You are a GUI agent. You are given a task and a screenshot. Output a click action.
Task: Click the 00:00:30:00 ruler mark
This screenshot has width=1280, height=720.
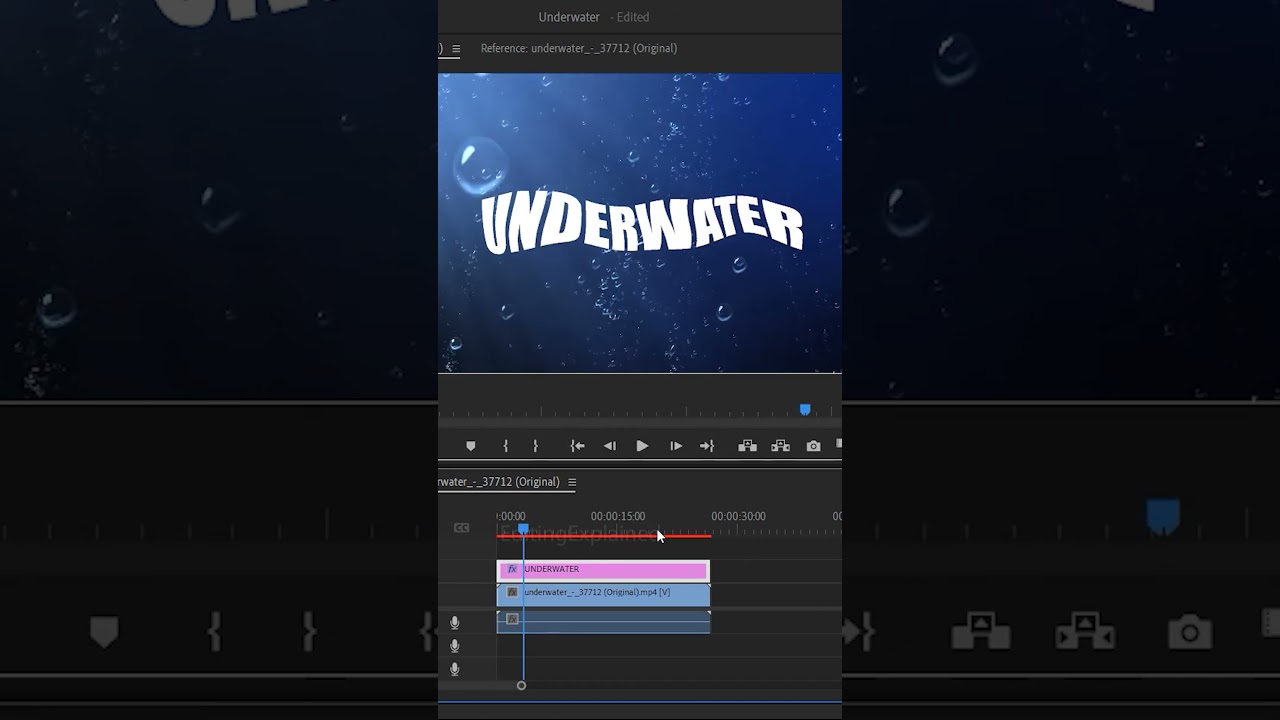click(x=738, y=516)
